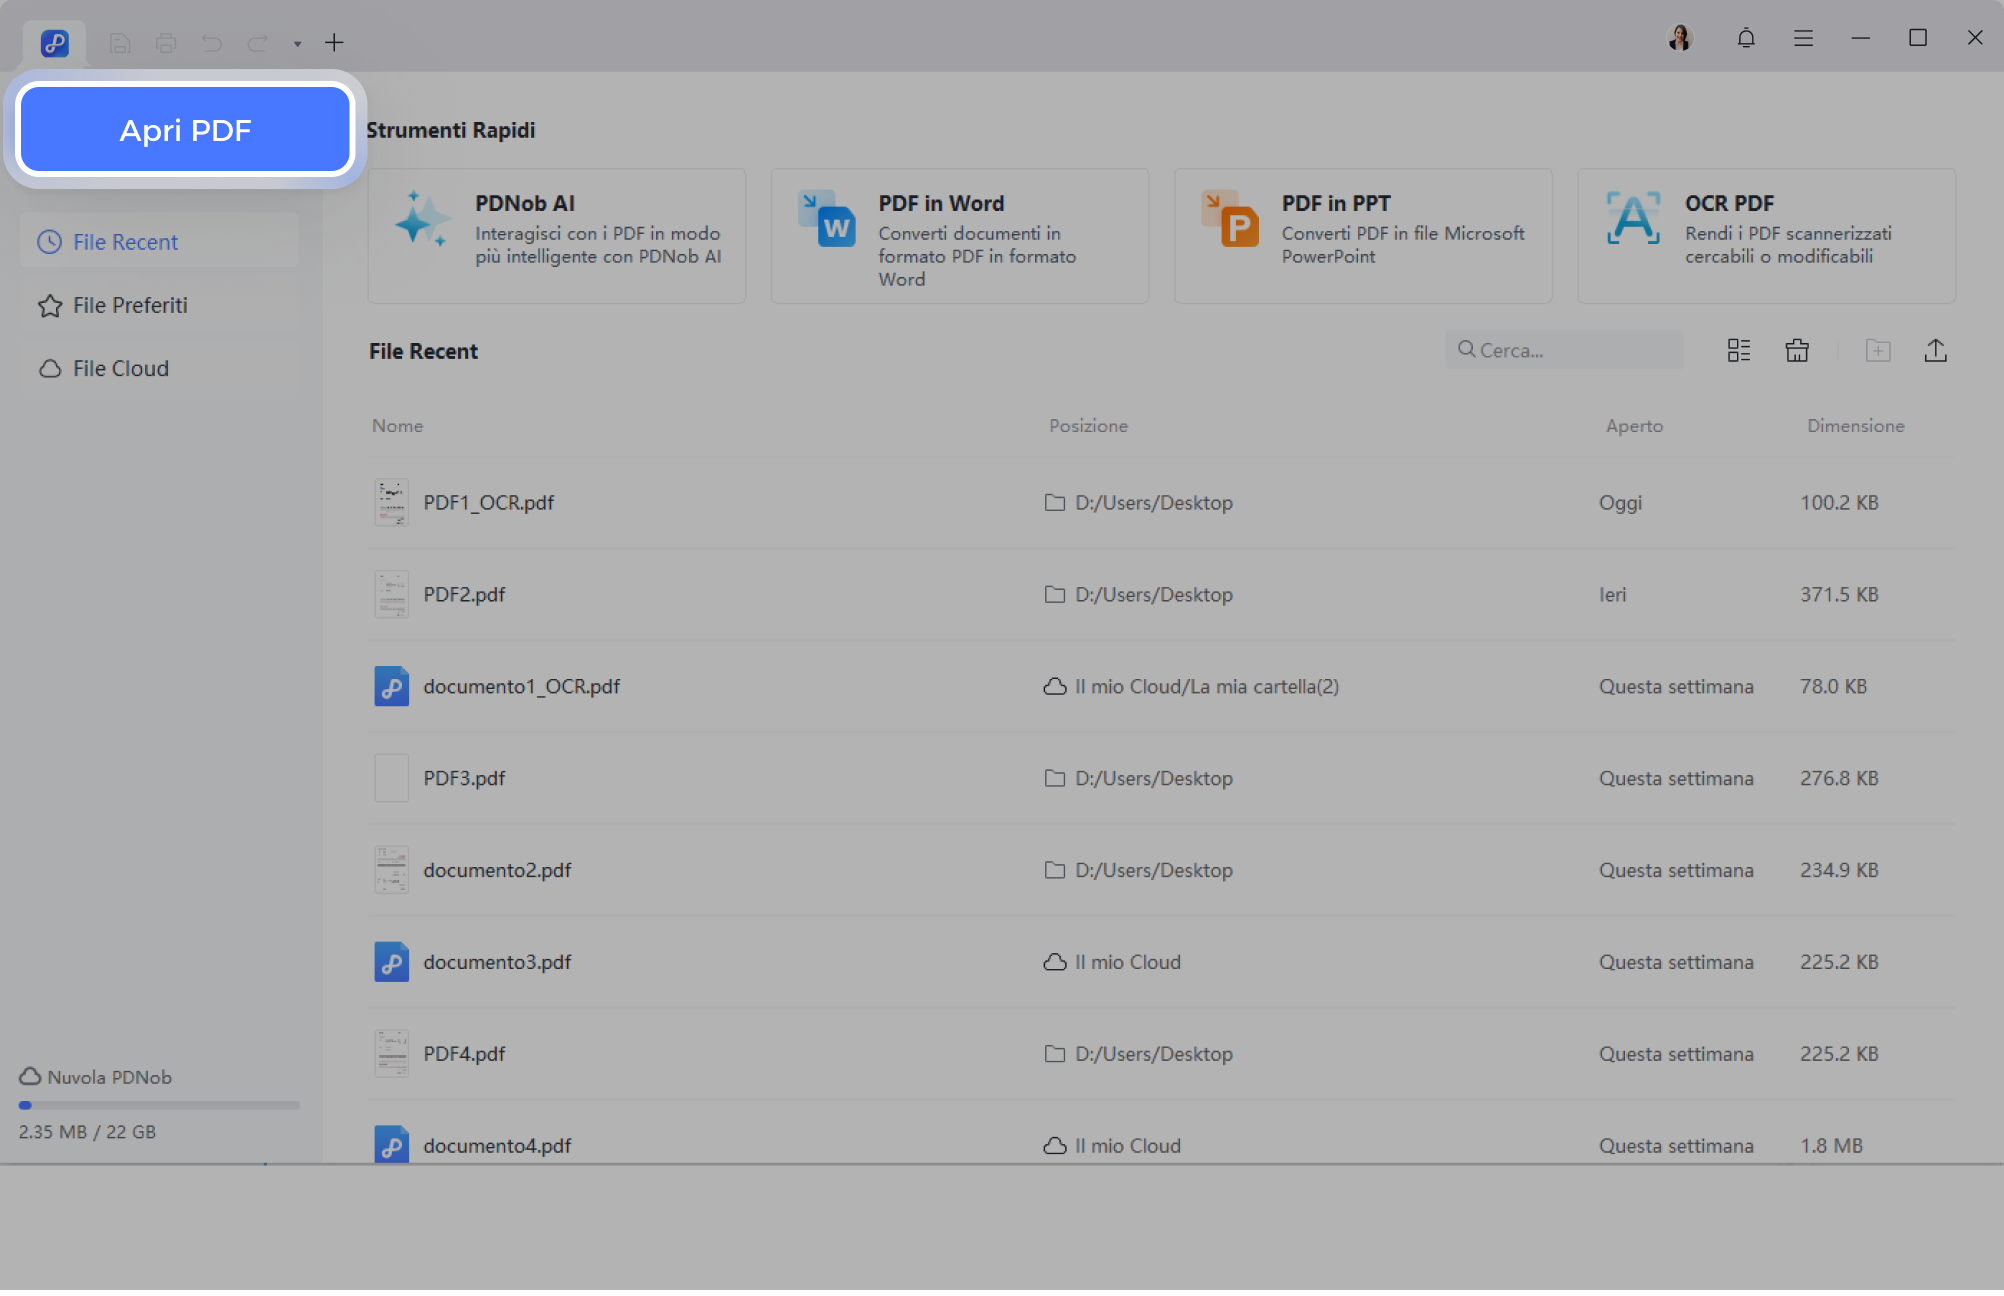Image resolution: width=2004 pixels, height=1296 pixels.
Task: Click the Nuvola PDNob storage label
Action: (109, 1077)
